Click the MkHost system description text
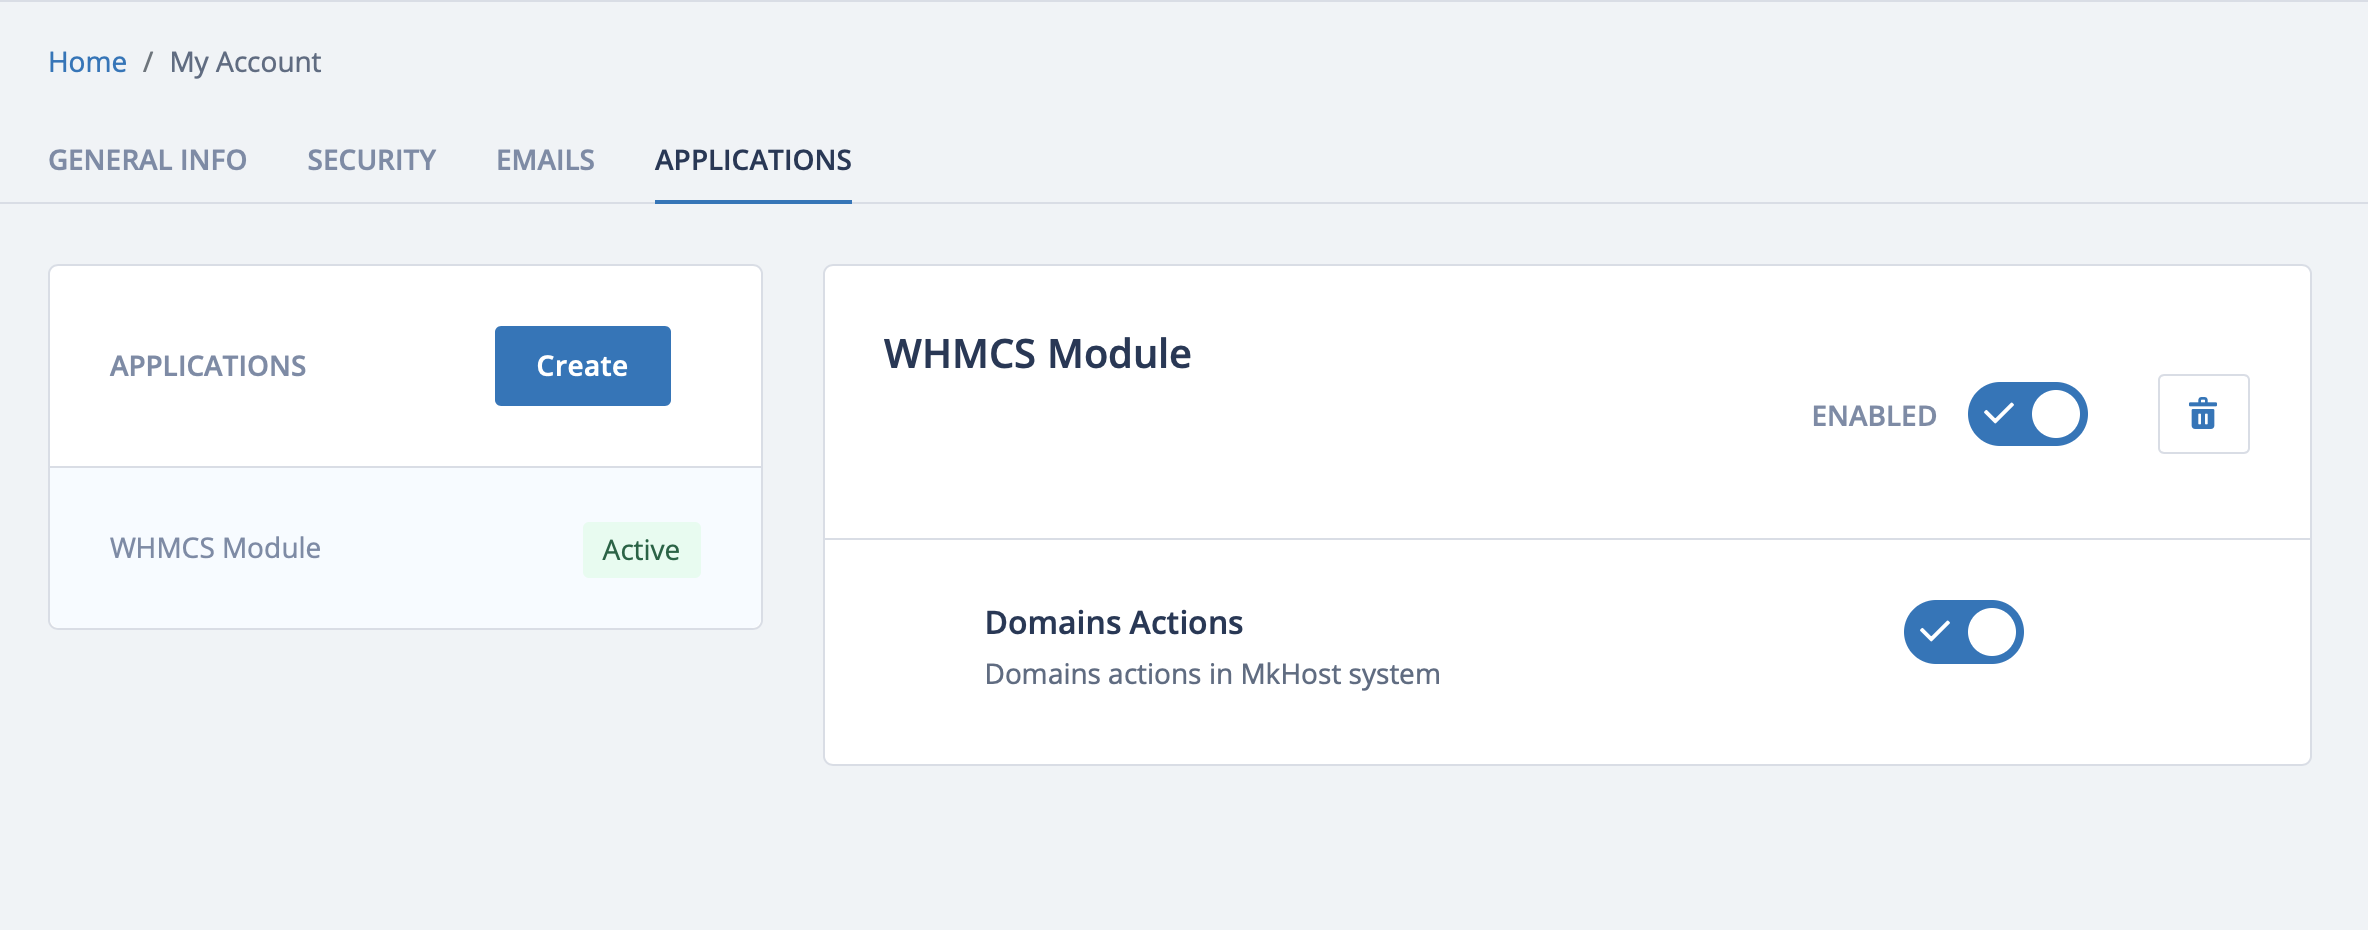Viewport: 2368px width, 930px height. point(1212,674)
